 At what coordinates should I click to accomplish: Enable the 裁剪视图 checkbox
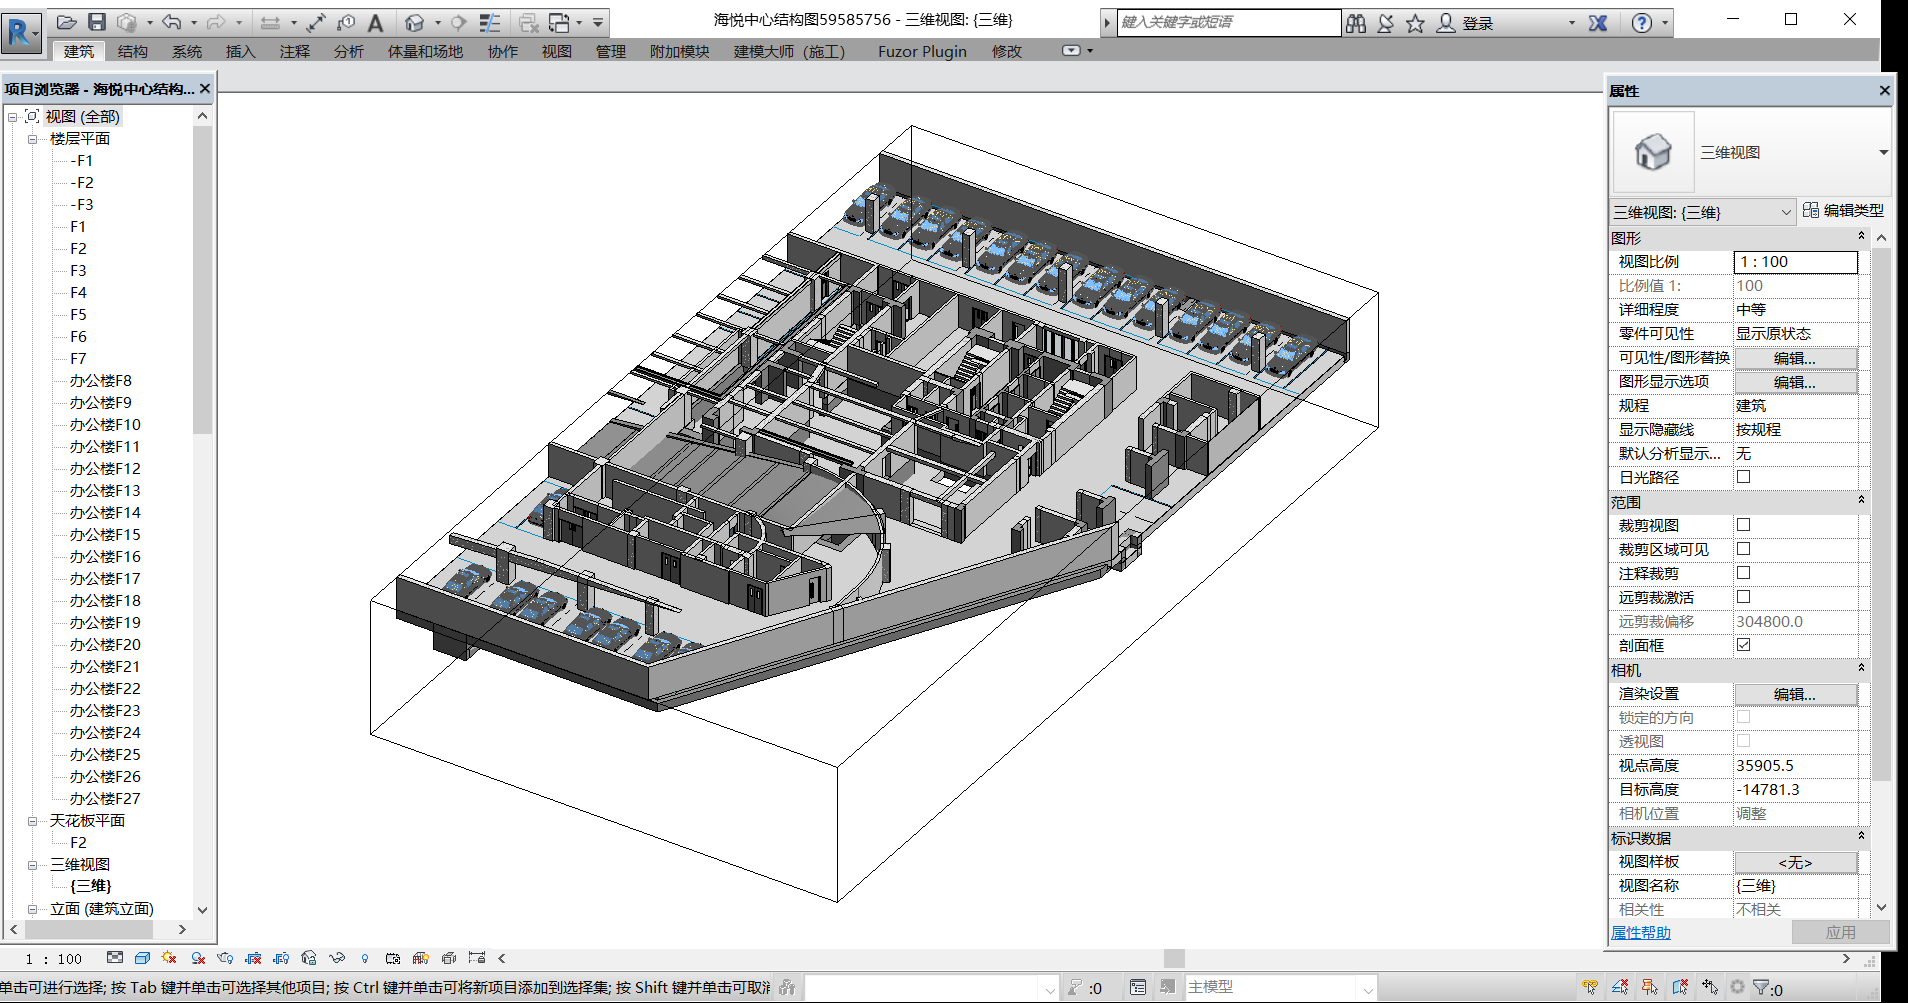(1743, 525)
